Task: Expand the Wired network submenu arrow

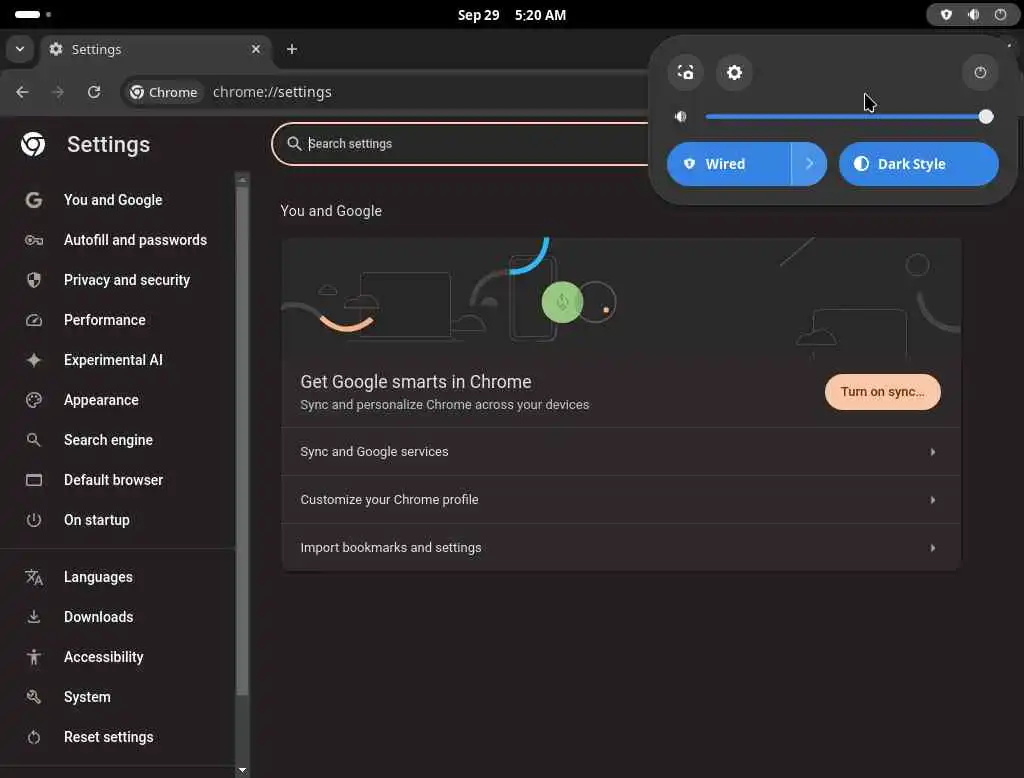Action: 809,164
